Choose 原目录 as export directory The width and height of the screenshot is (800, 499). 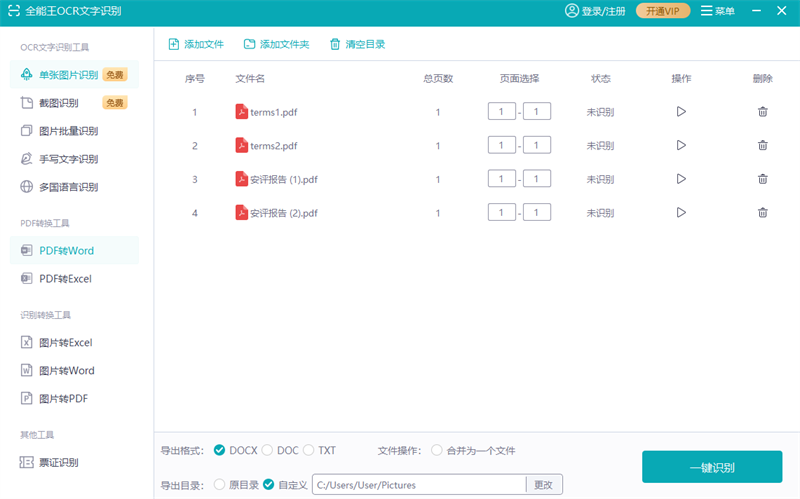[220, 485]
